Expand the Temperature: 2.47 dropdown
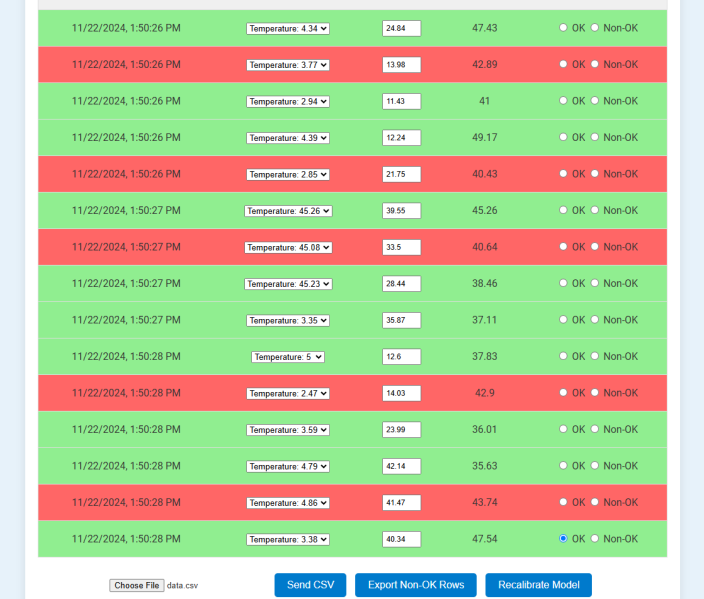Screen dimensions: 704x599 (288, 393)
